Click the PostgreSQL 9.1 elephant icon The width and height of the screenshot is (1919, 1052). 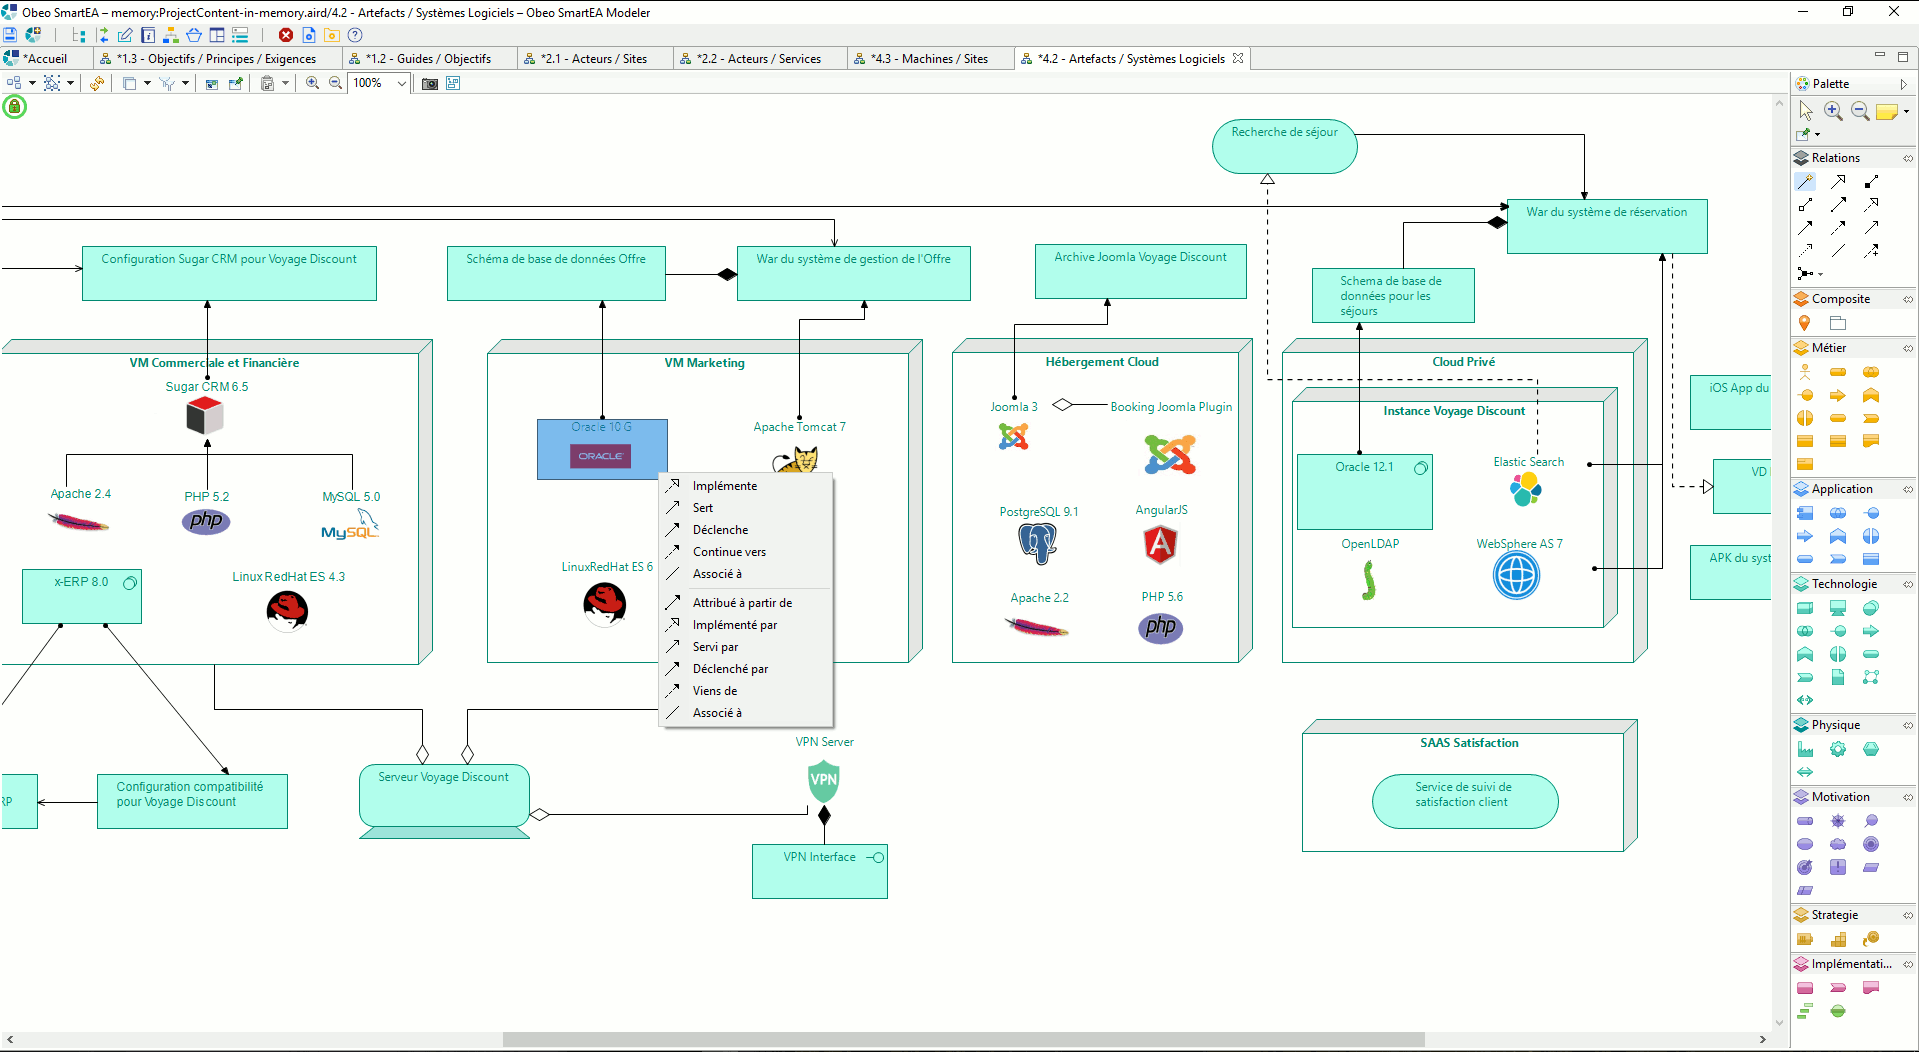1038,544
